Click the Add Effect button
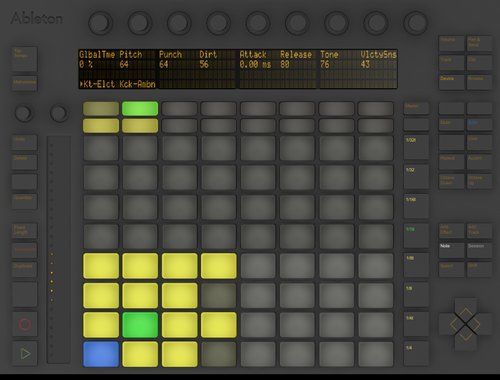 tap(451, 231)
